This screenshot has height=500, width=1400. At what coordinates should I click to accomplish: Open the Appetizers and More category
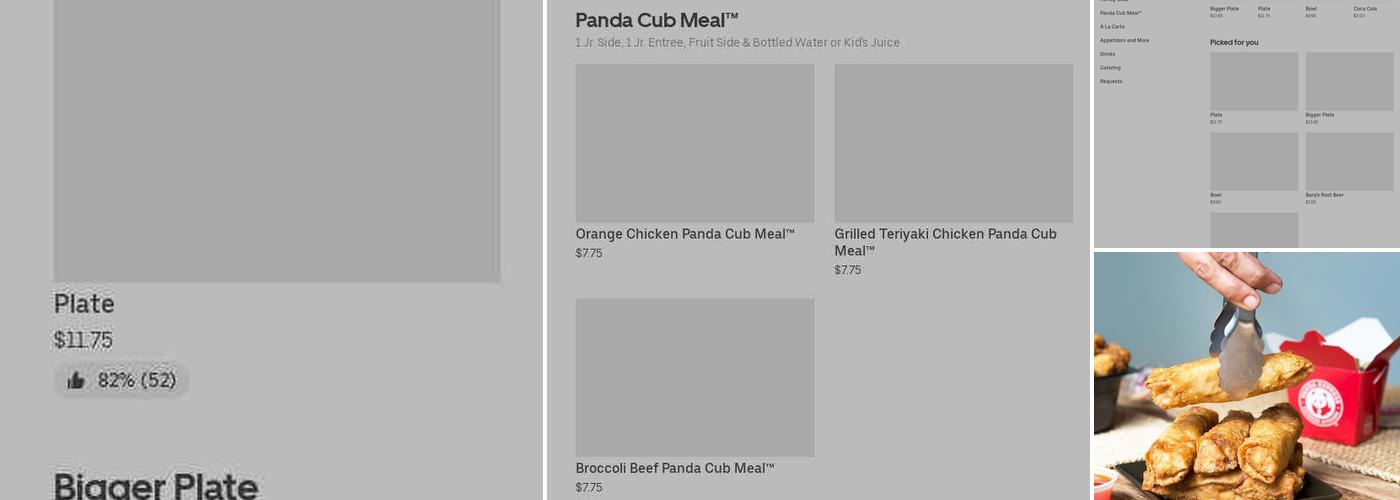(x=1124, y=41)
